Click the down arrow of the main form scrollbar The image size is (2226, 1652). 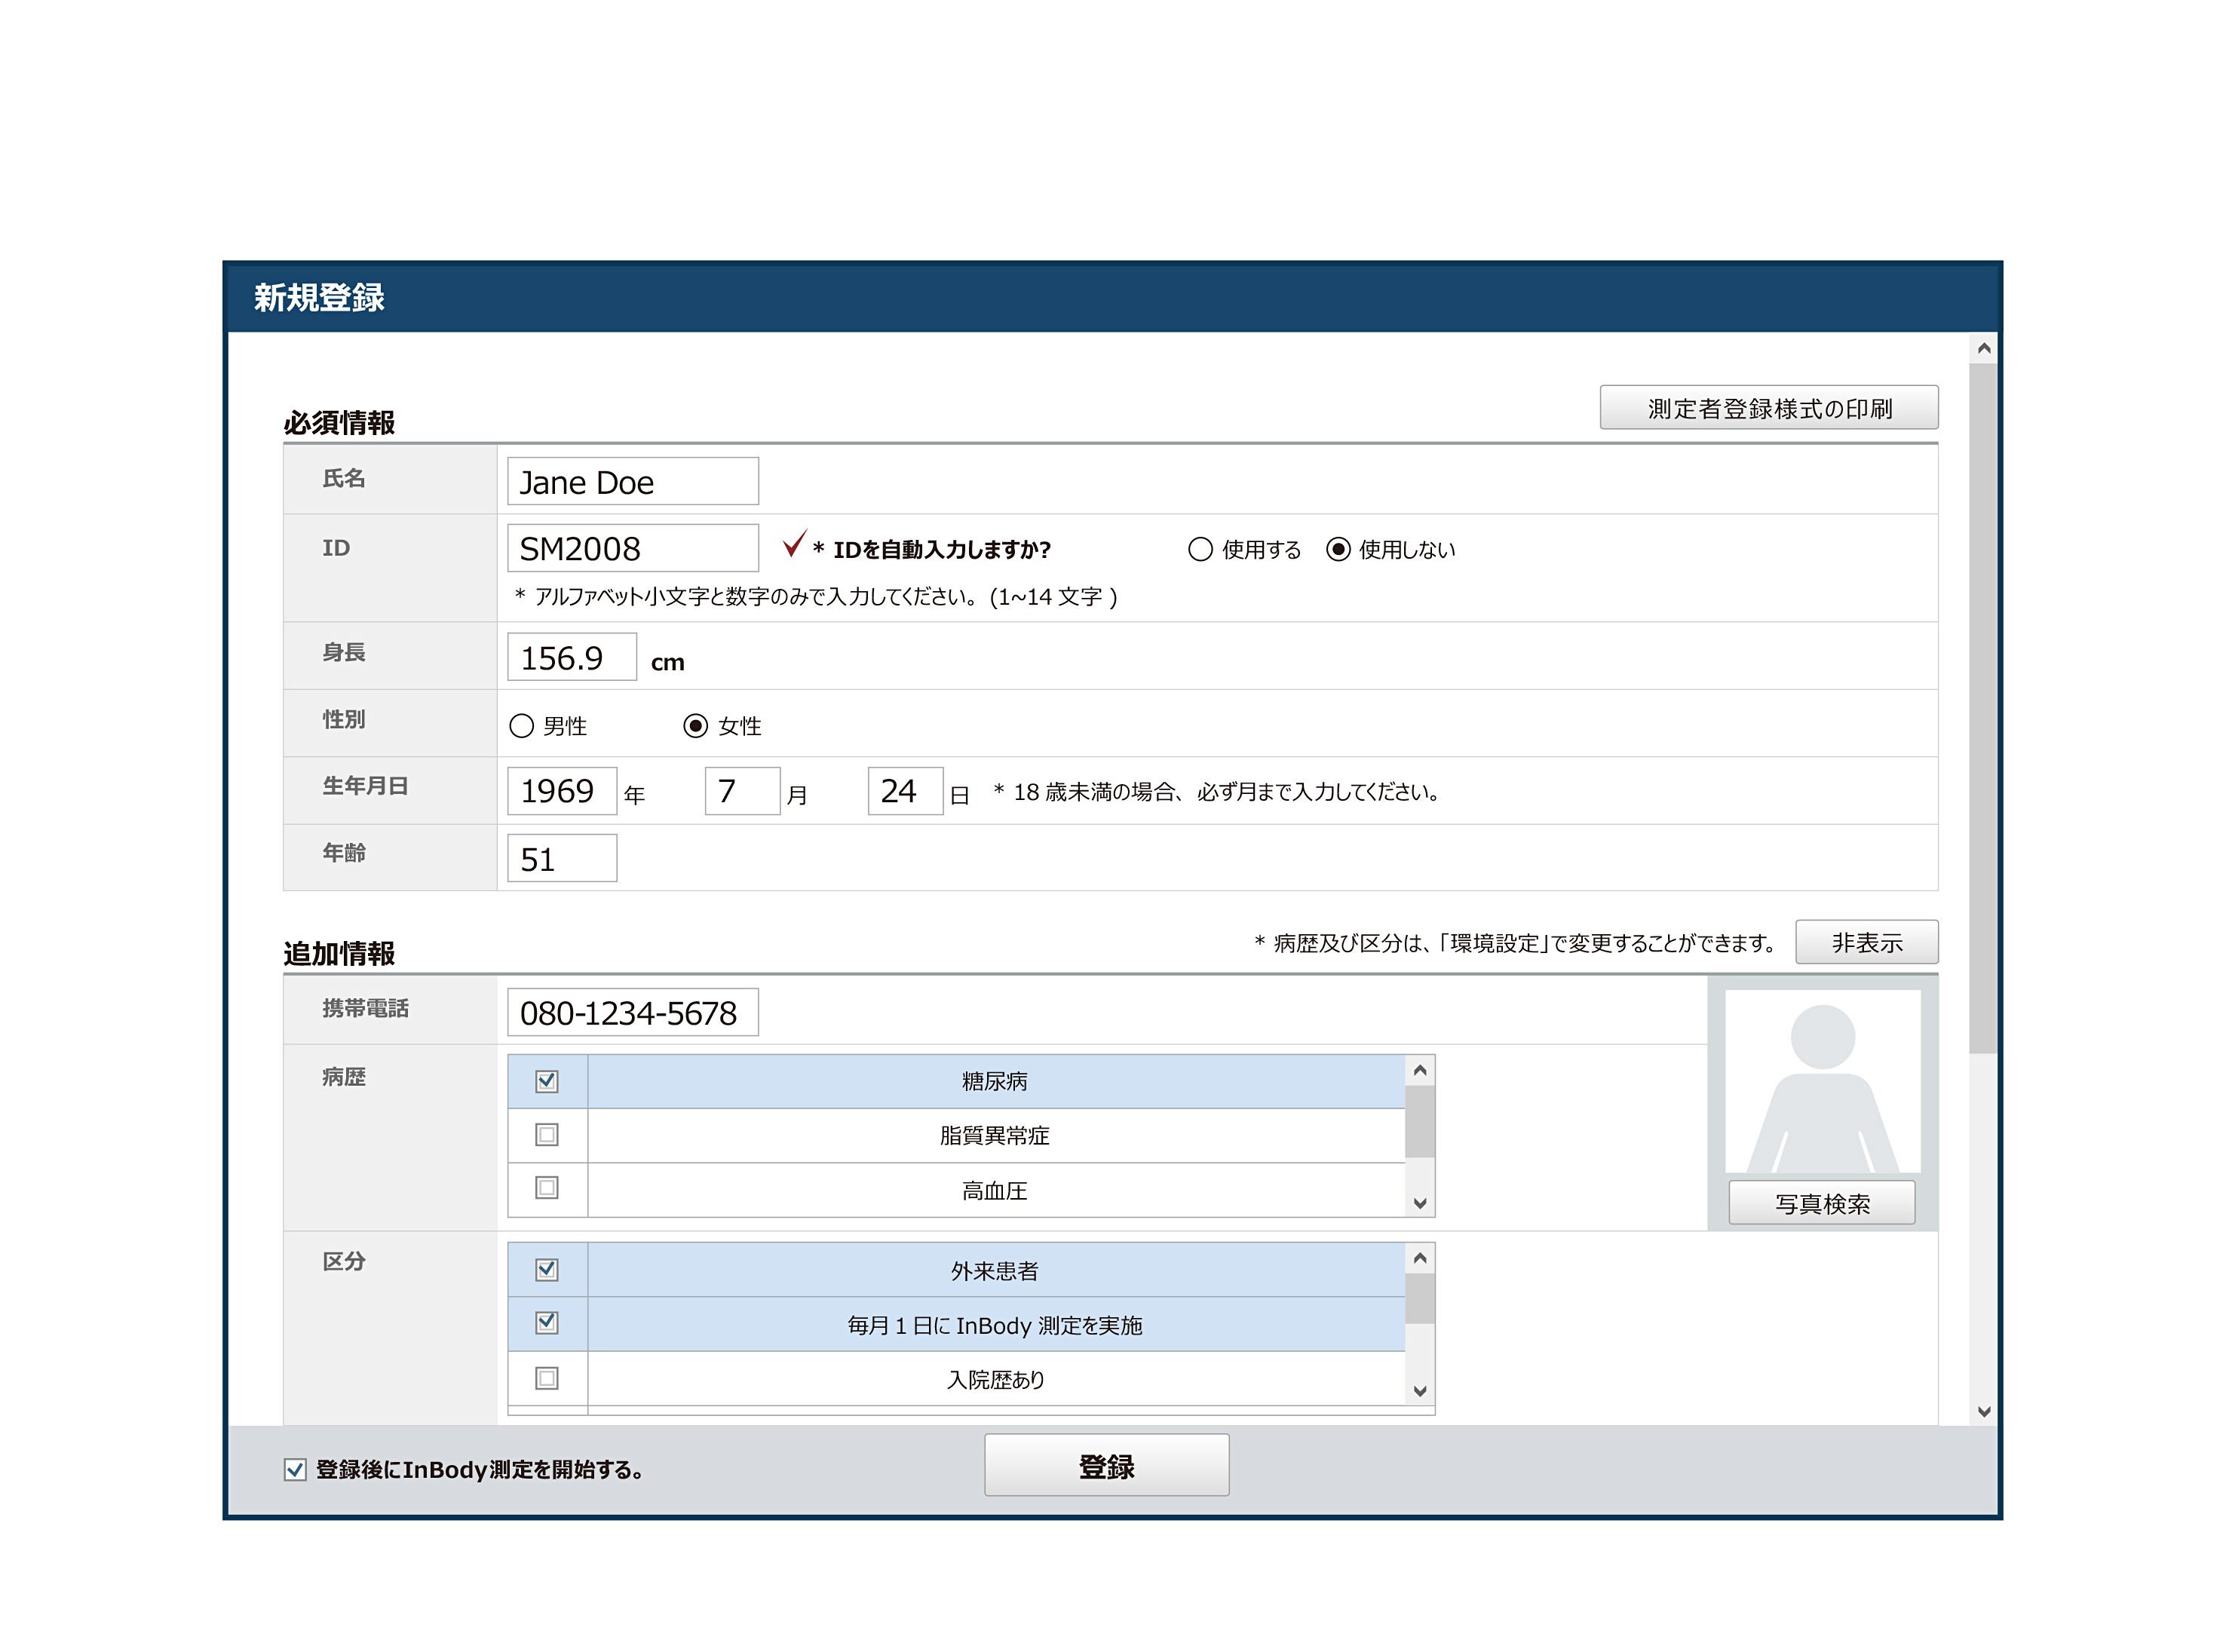pyautogui.click(x=1983, y=1411)
